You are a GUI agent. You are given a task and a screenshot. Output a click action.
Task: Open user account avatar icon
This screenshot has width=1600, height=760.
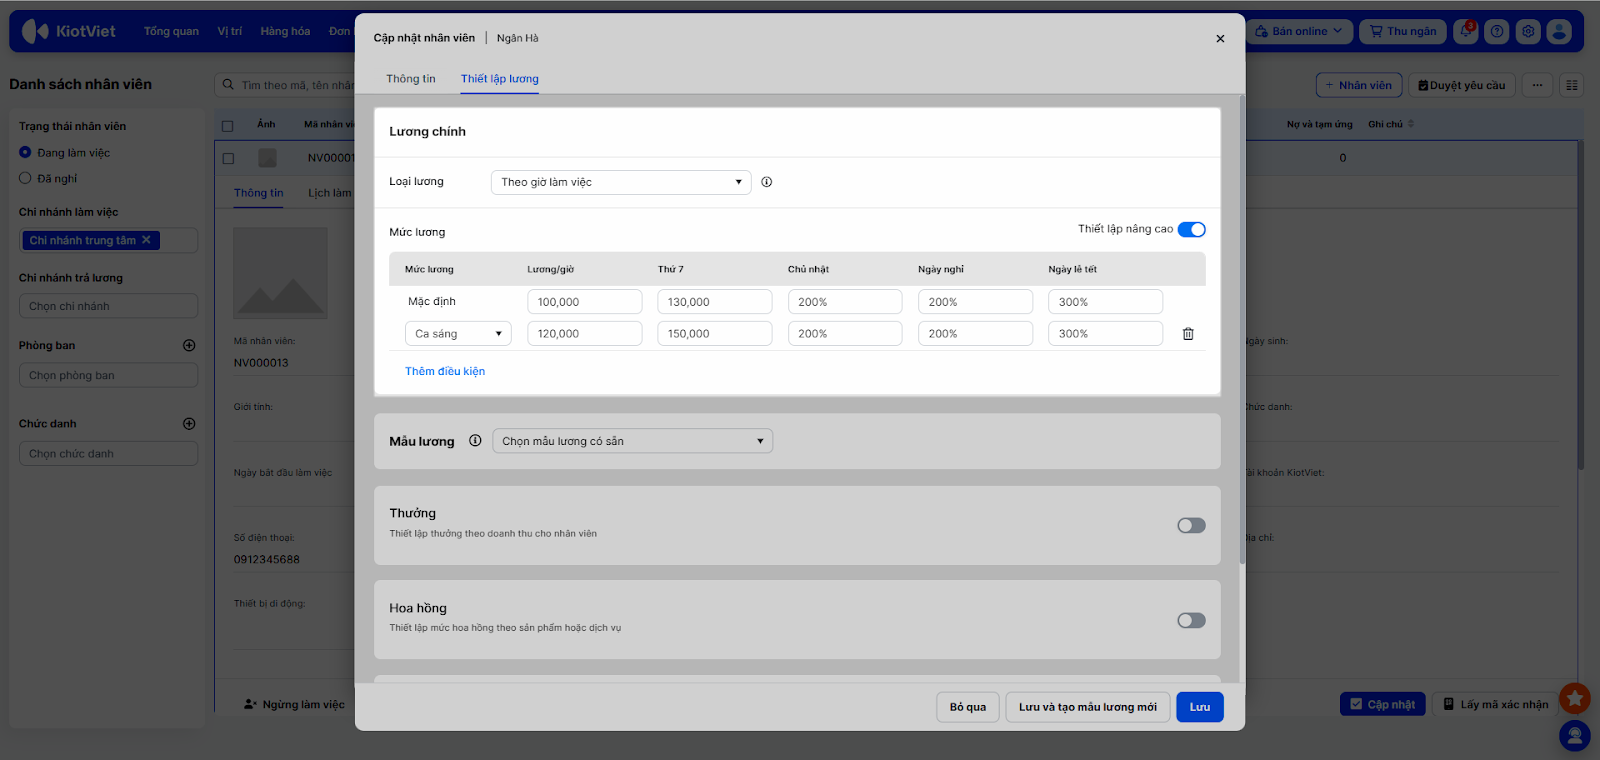click(1559, 31)
